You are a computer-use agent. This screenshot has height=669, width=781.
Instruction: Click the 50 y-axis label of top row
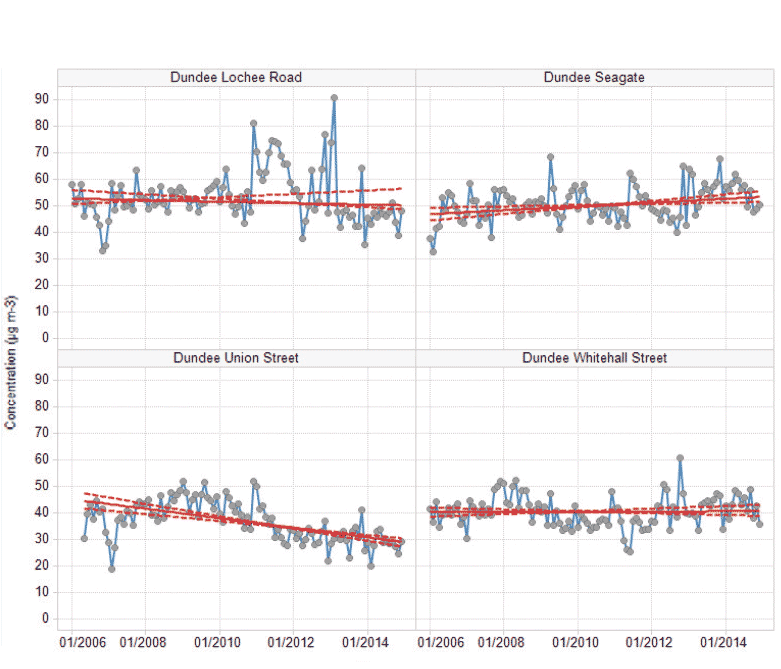pyautogui.click(x=42, y=205)
